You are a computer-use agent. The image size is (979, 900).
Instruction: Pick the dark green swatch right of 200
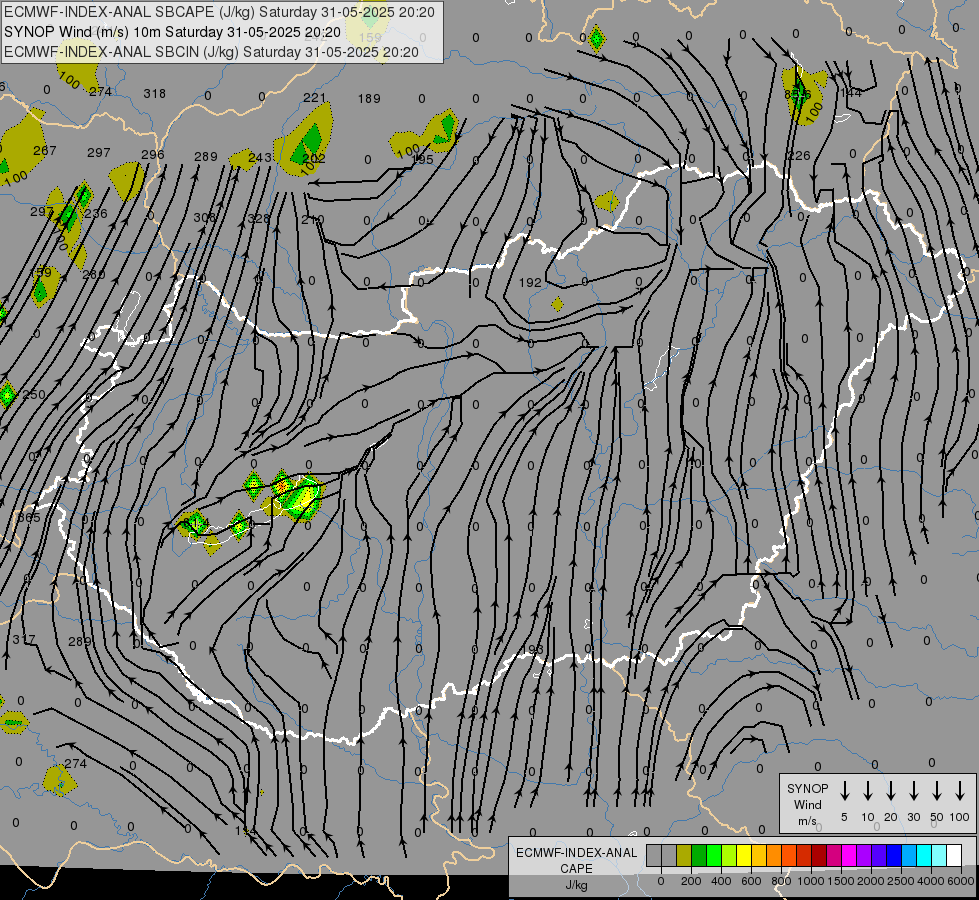point(699,856)
